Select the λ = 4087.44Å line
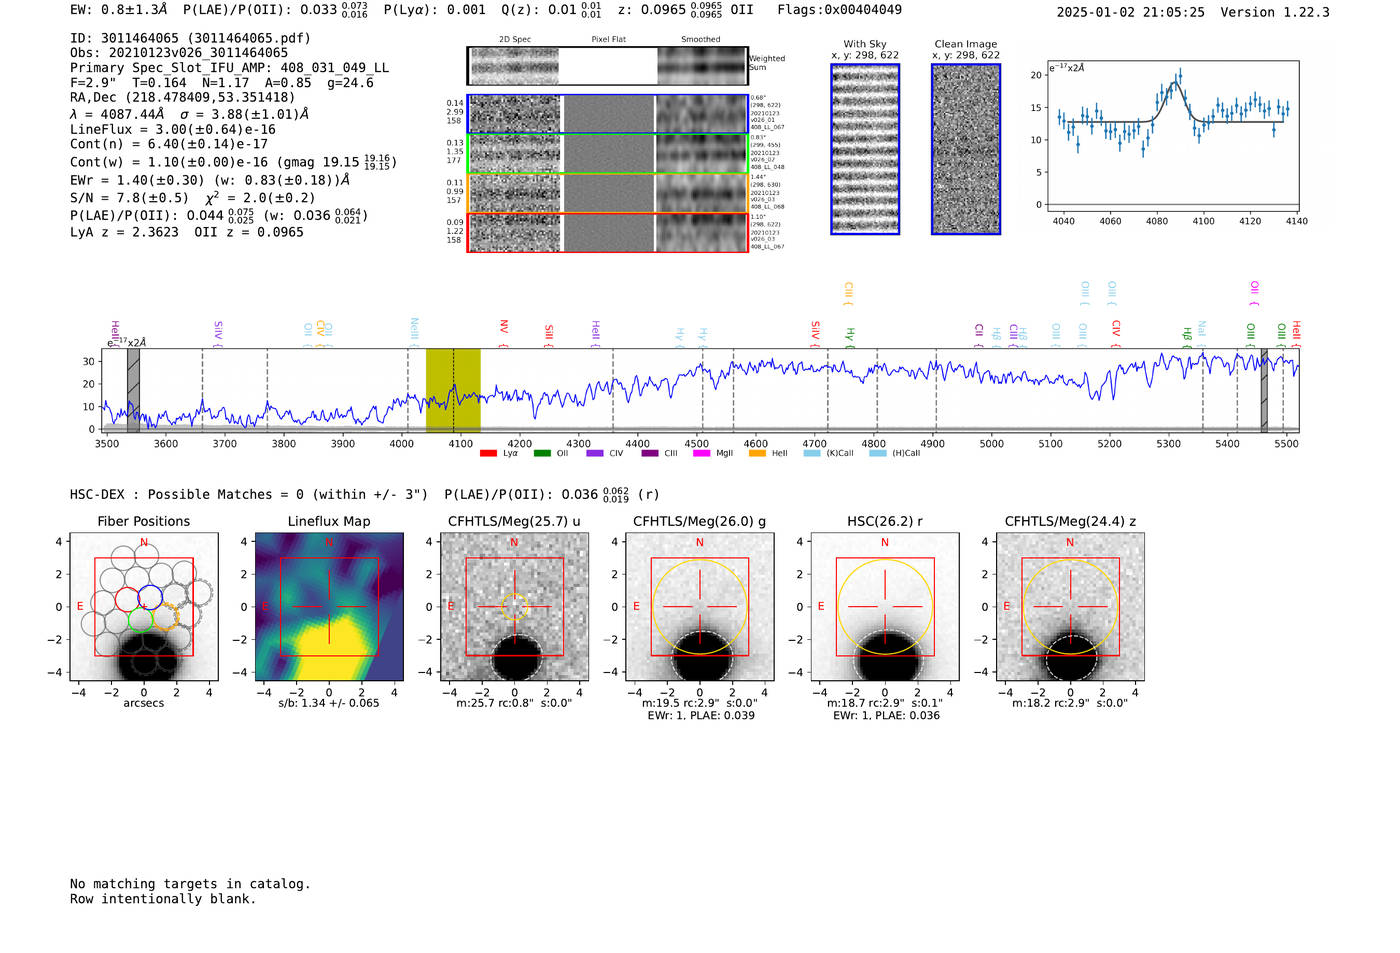This screenshot has width=1400, height=953. [x=190, y=114]
